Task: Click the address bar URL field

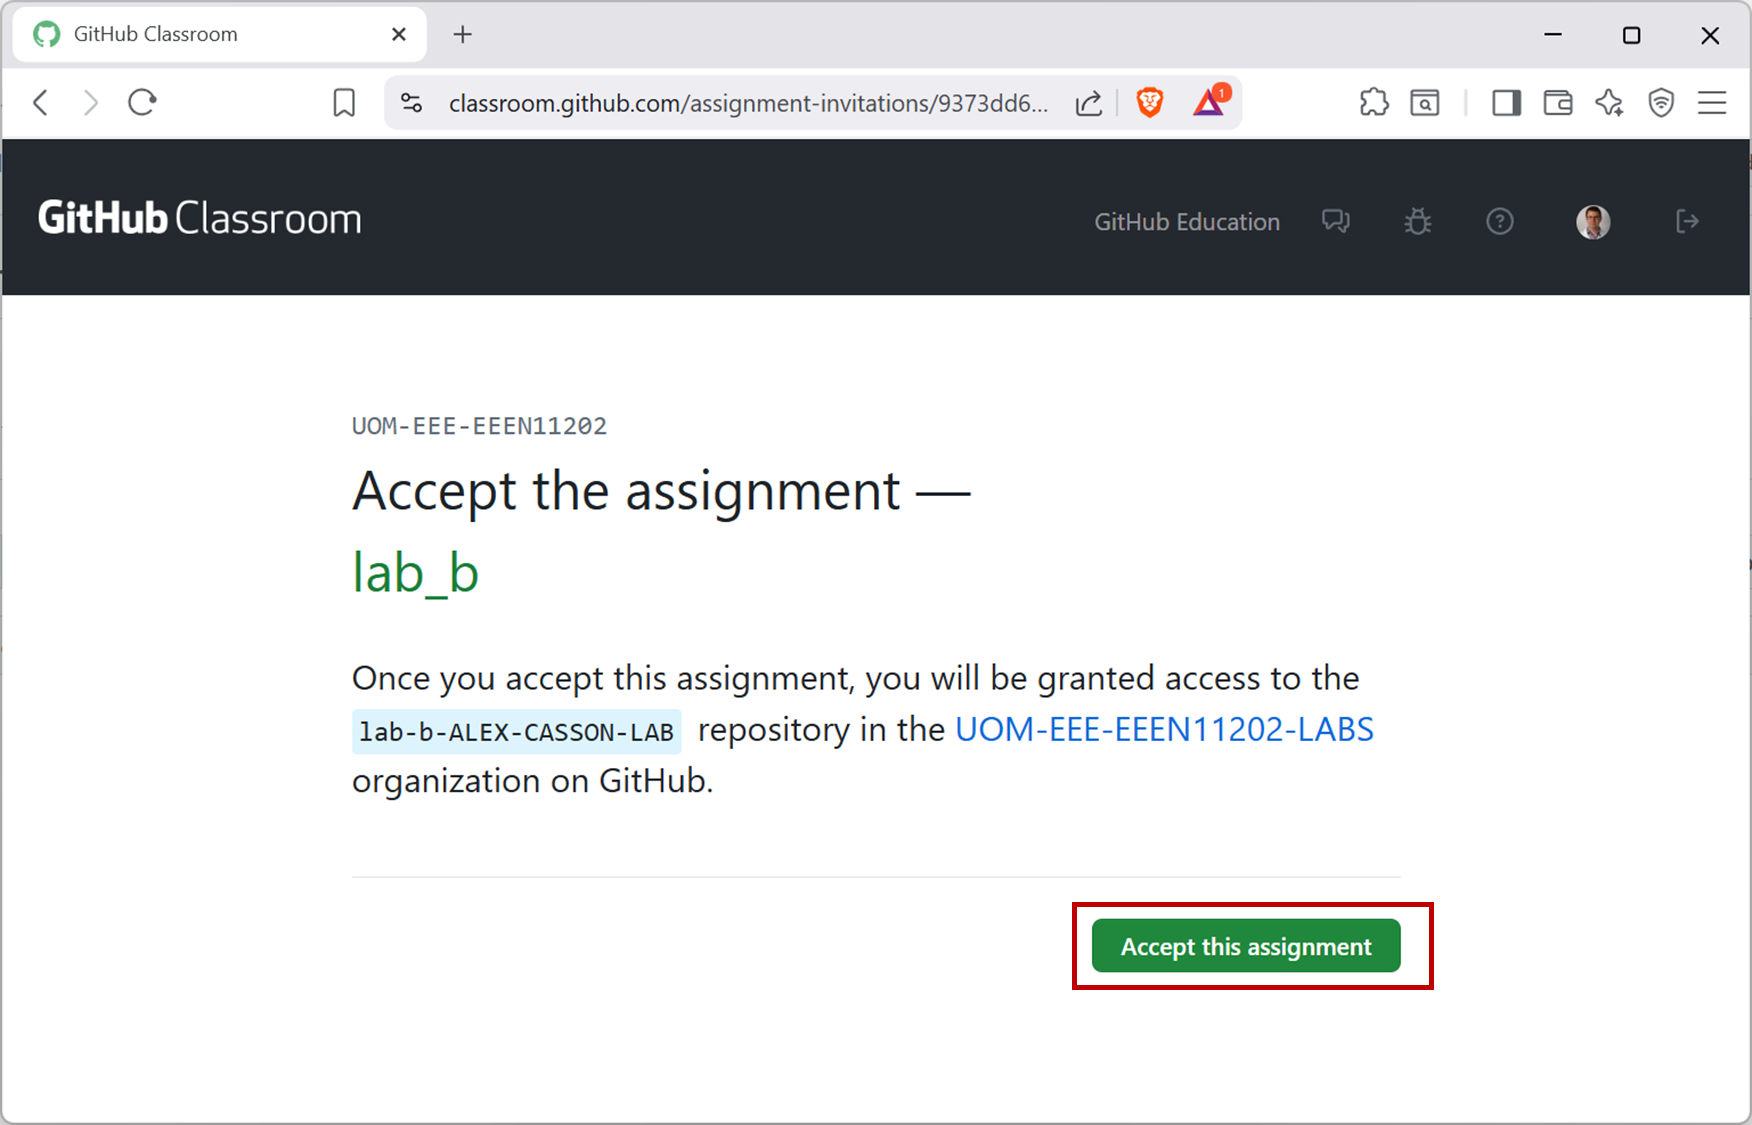Action: click(x=748, y=103)
